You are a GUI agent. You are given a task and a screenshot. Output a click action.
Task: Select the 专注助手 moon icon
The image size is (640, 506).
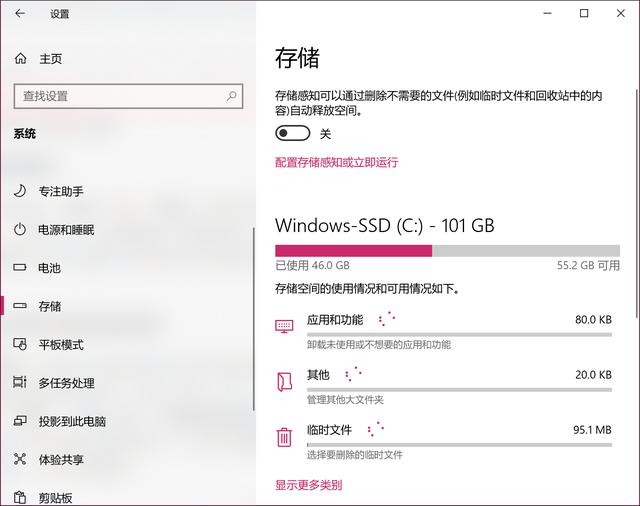(x=20, y=191)
